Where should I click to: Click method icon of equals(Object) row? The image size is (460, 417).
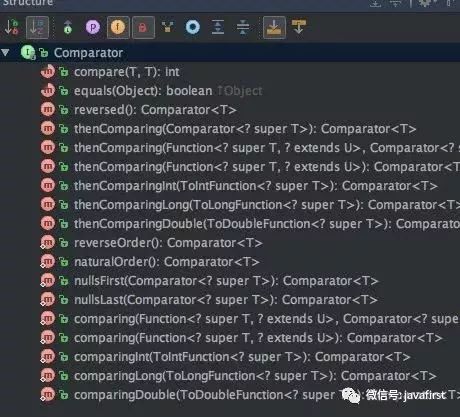tap(47, 90)
